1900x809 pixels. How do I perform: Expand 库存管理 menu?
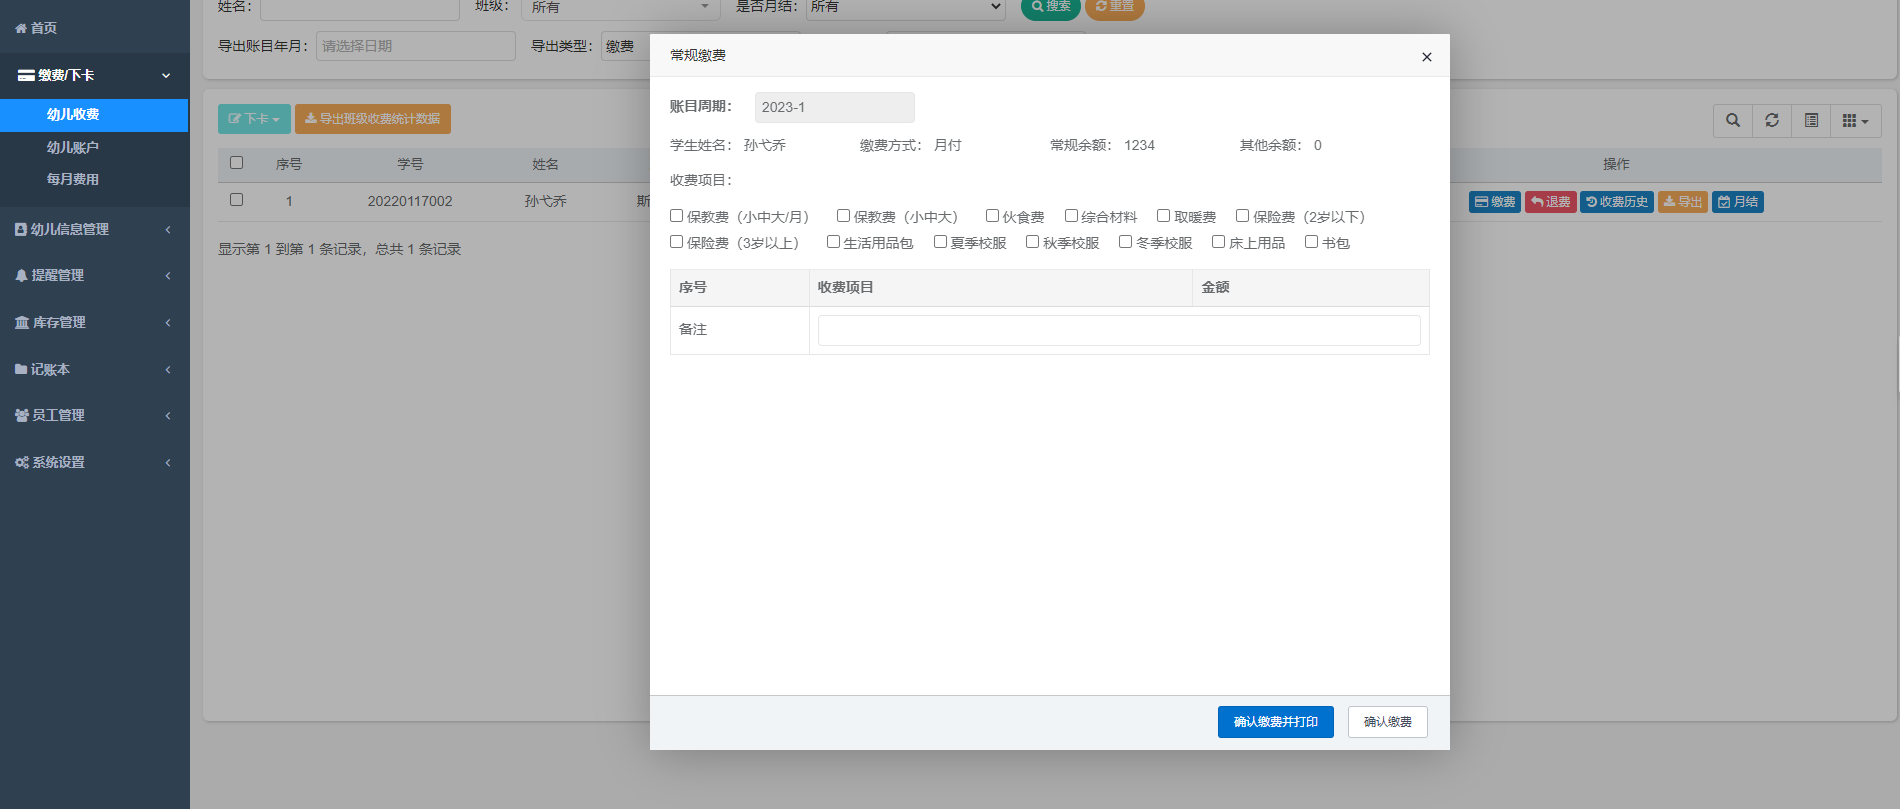tap(94, 322)
